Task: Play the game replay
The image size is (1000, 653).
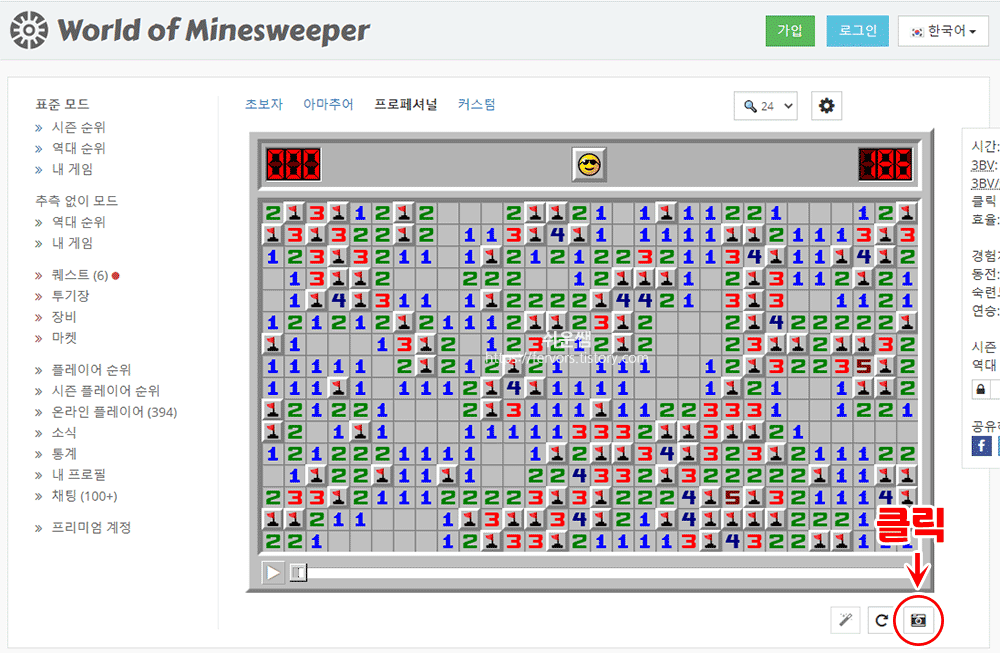Action: (273, 572)
